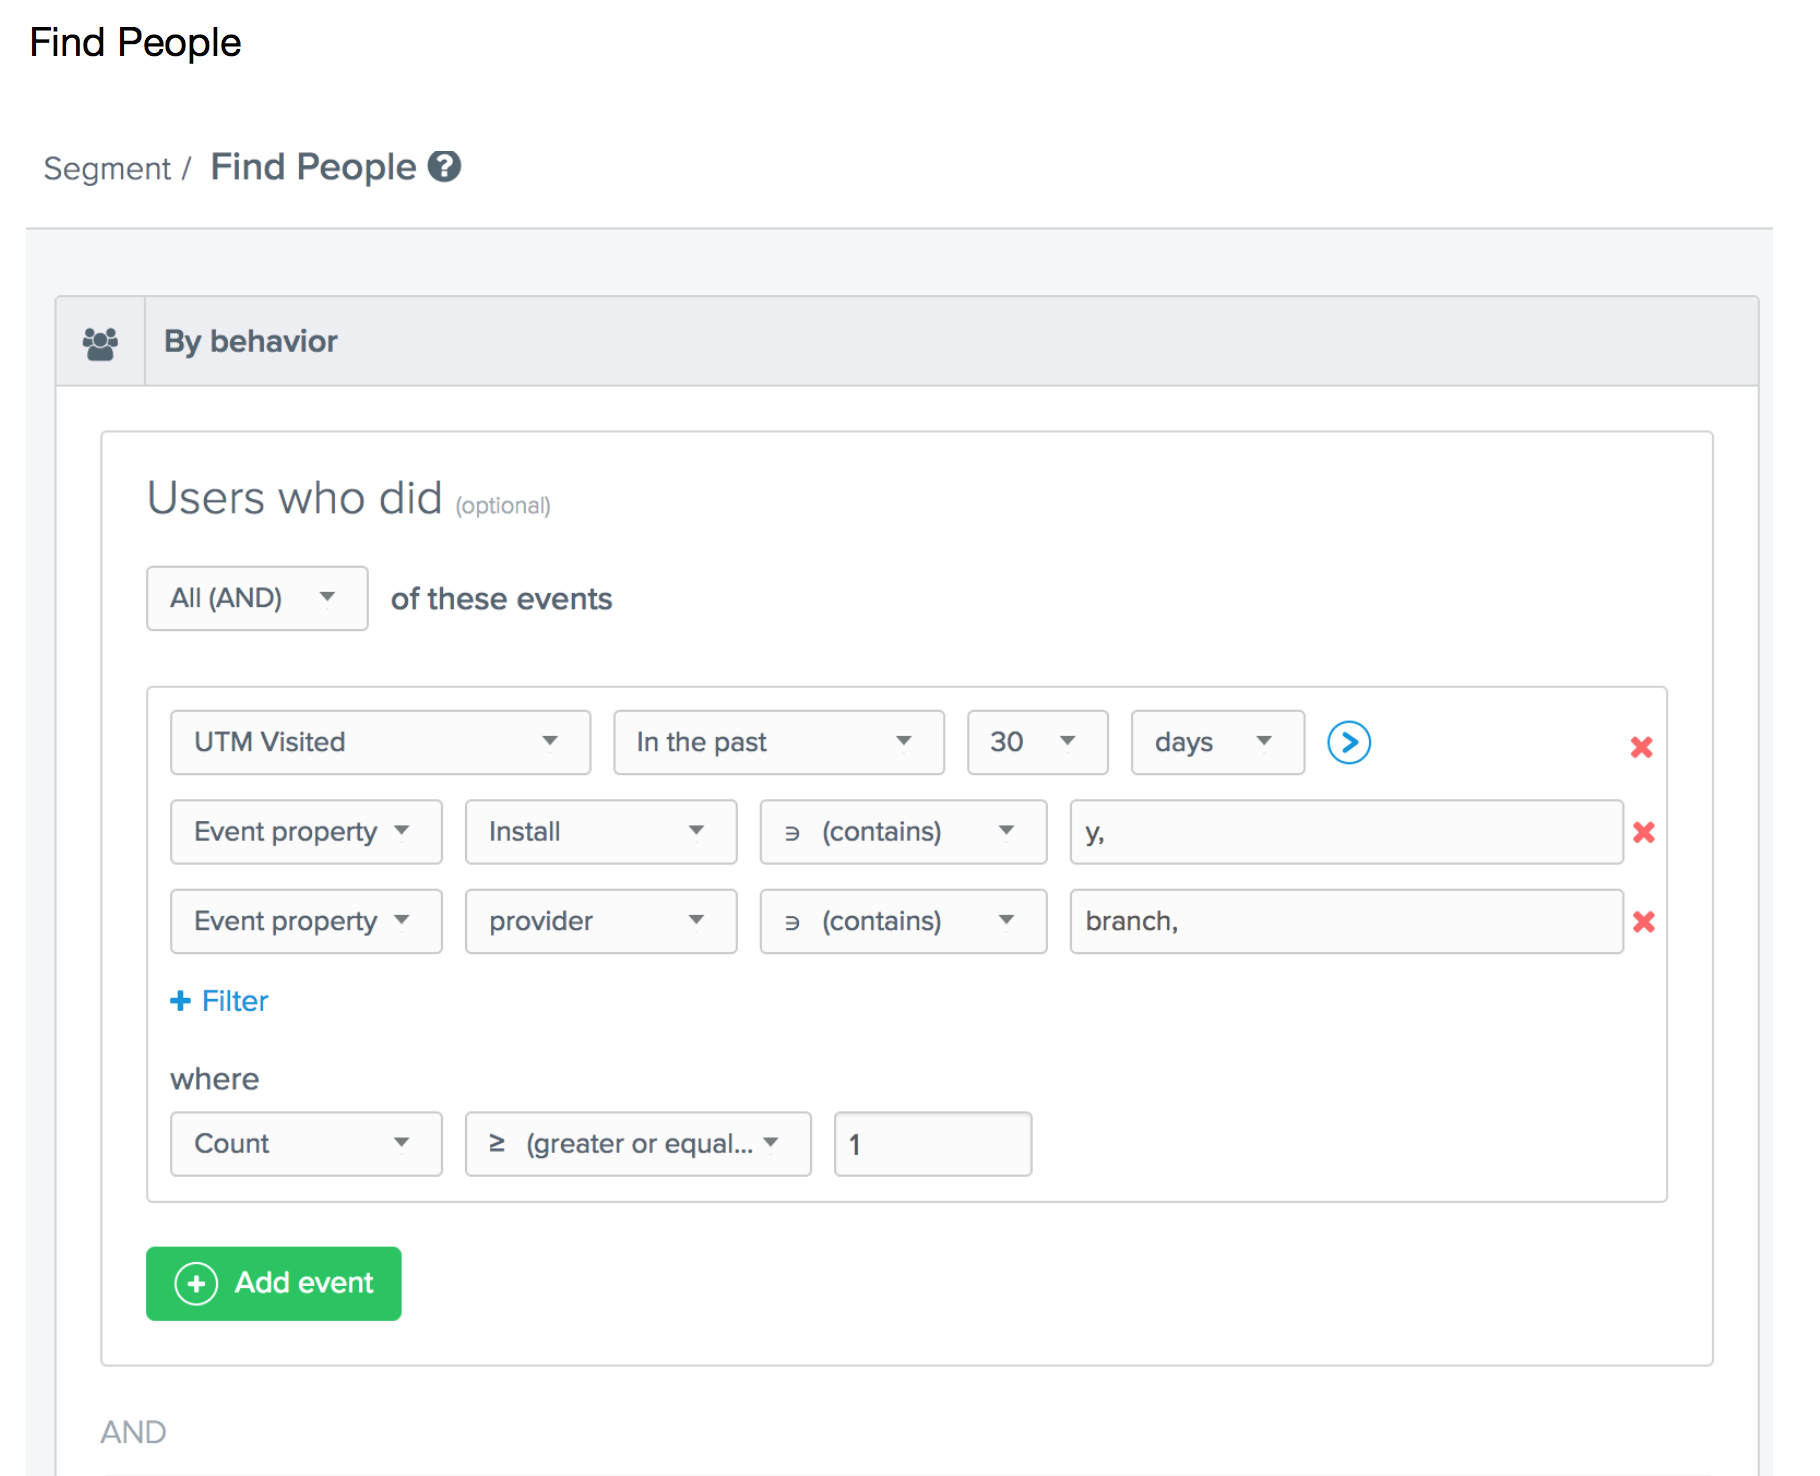Open the days unit dropdown
This screenshot has height=1476, width=1820.
click(x=1217, y=742)
